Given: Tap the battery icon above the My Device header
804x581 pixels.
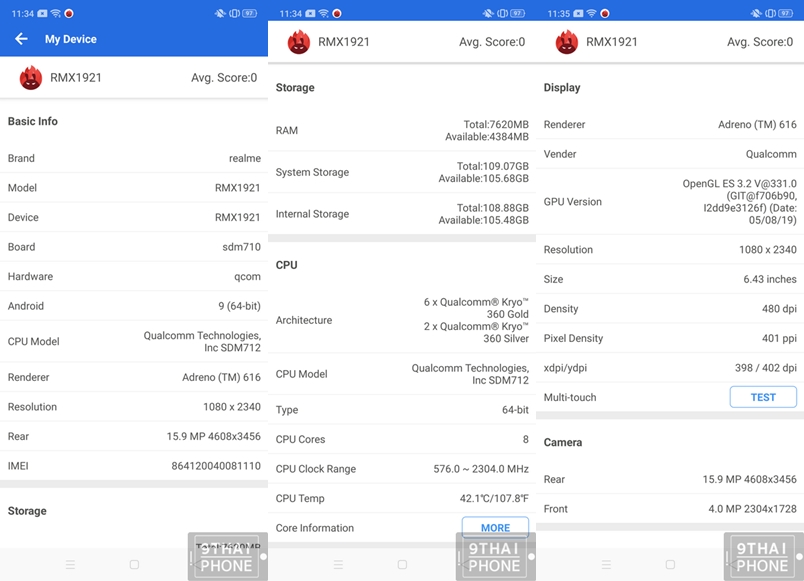Looking at the screenshot, I should (x=250, y=13).
